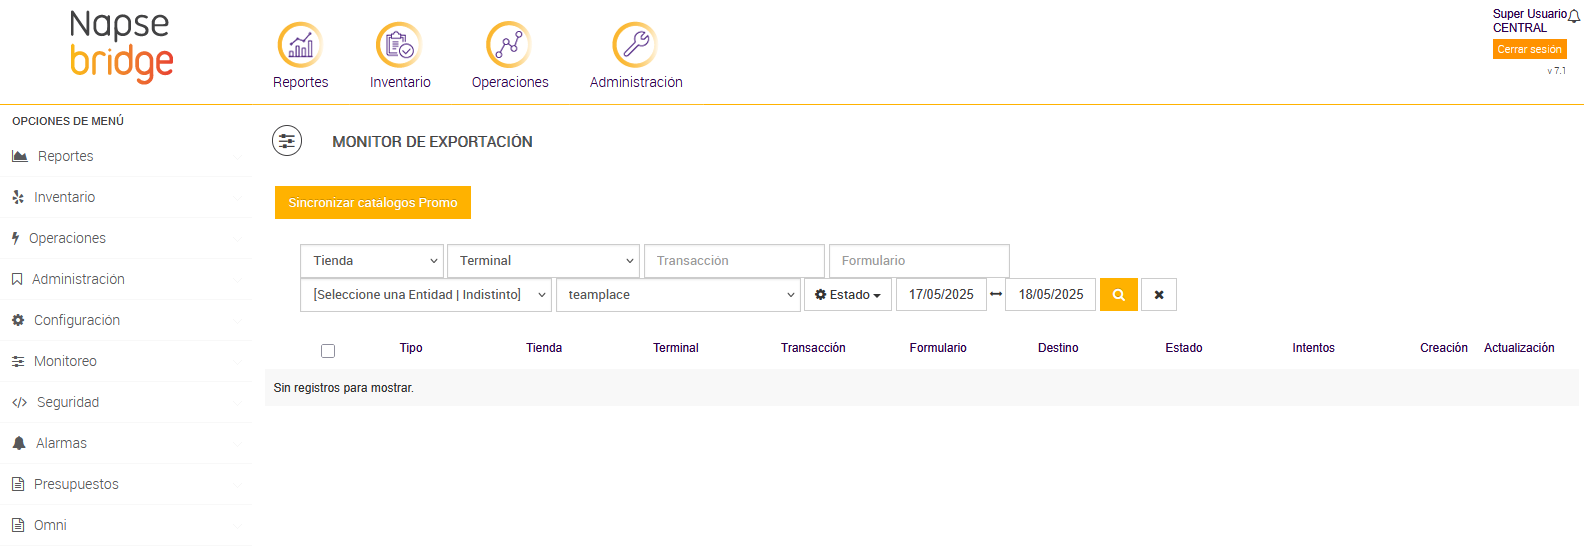Open the Operaciones graph icon
The image size is (1584, 560).
pos(509,45)
